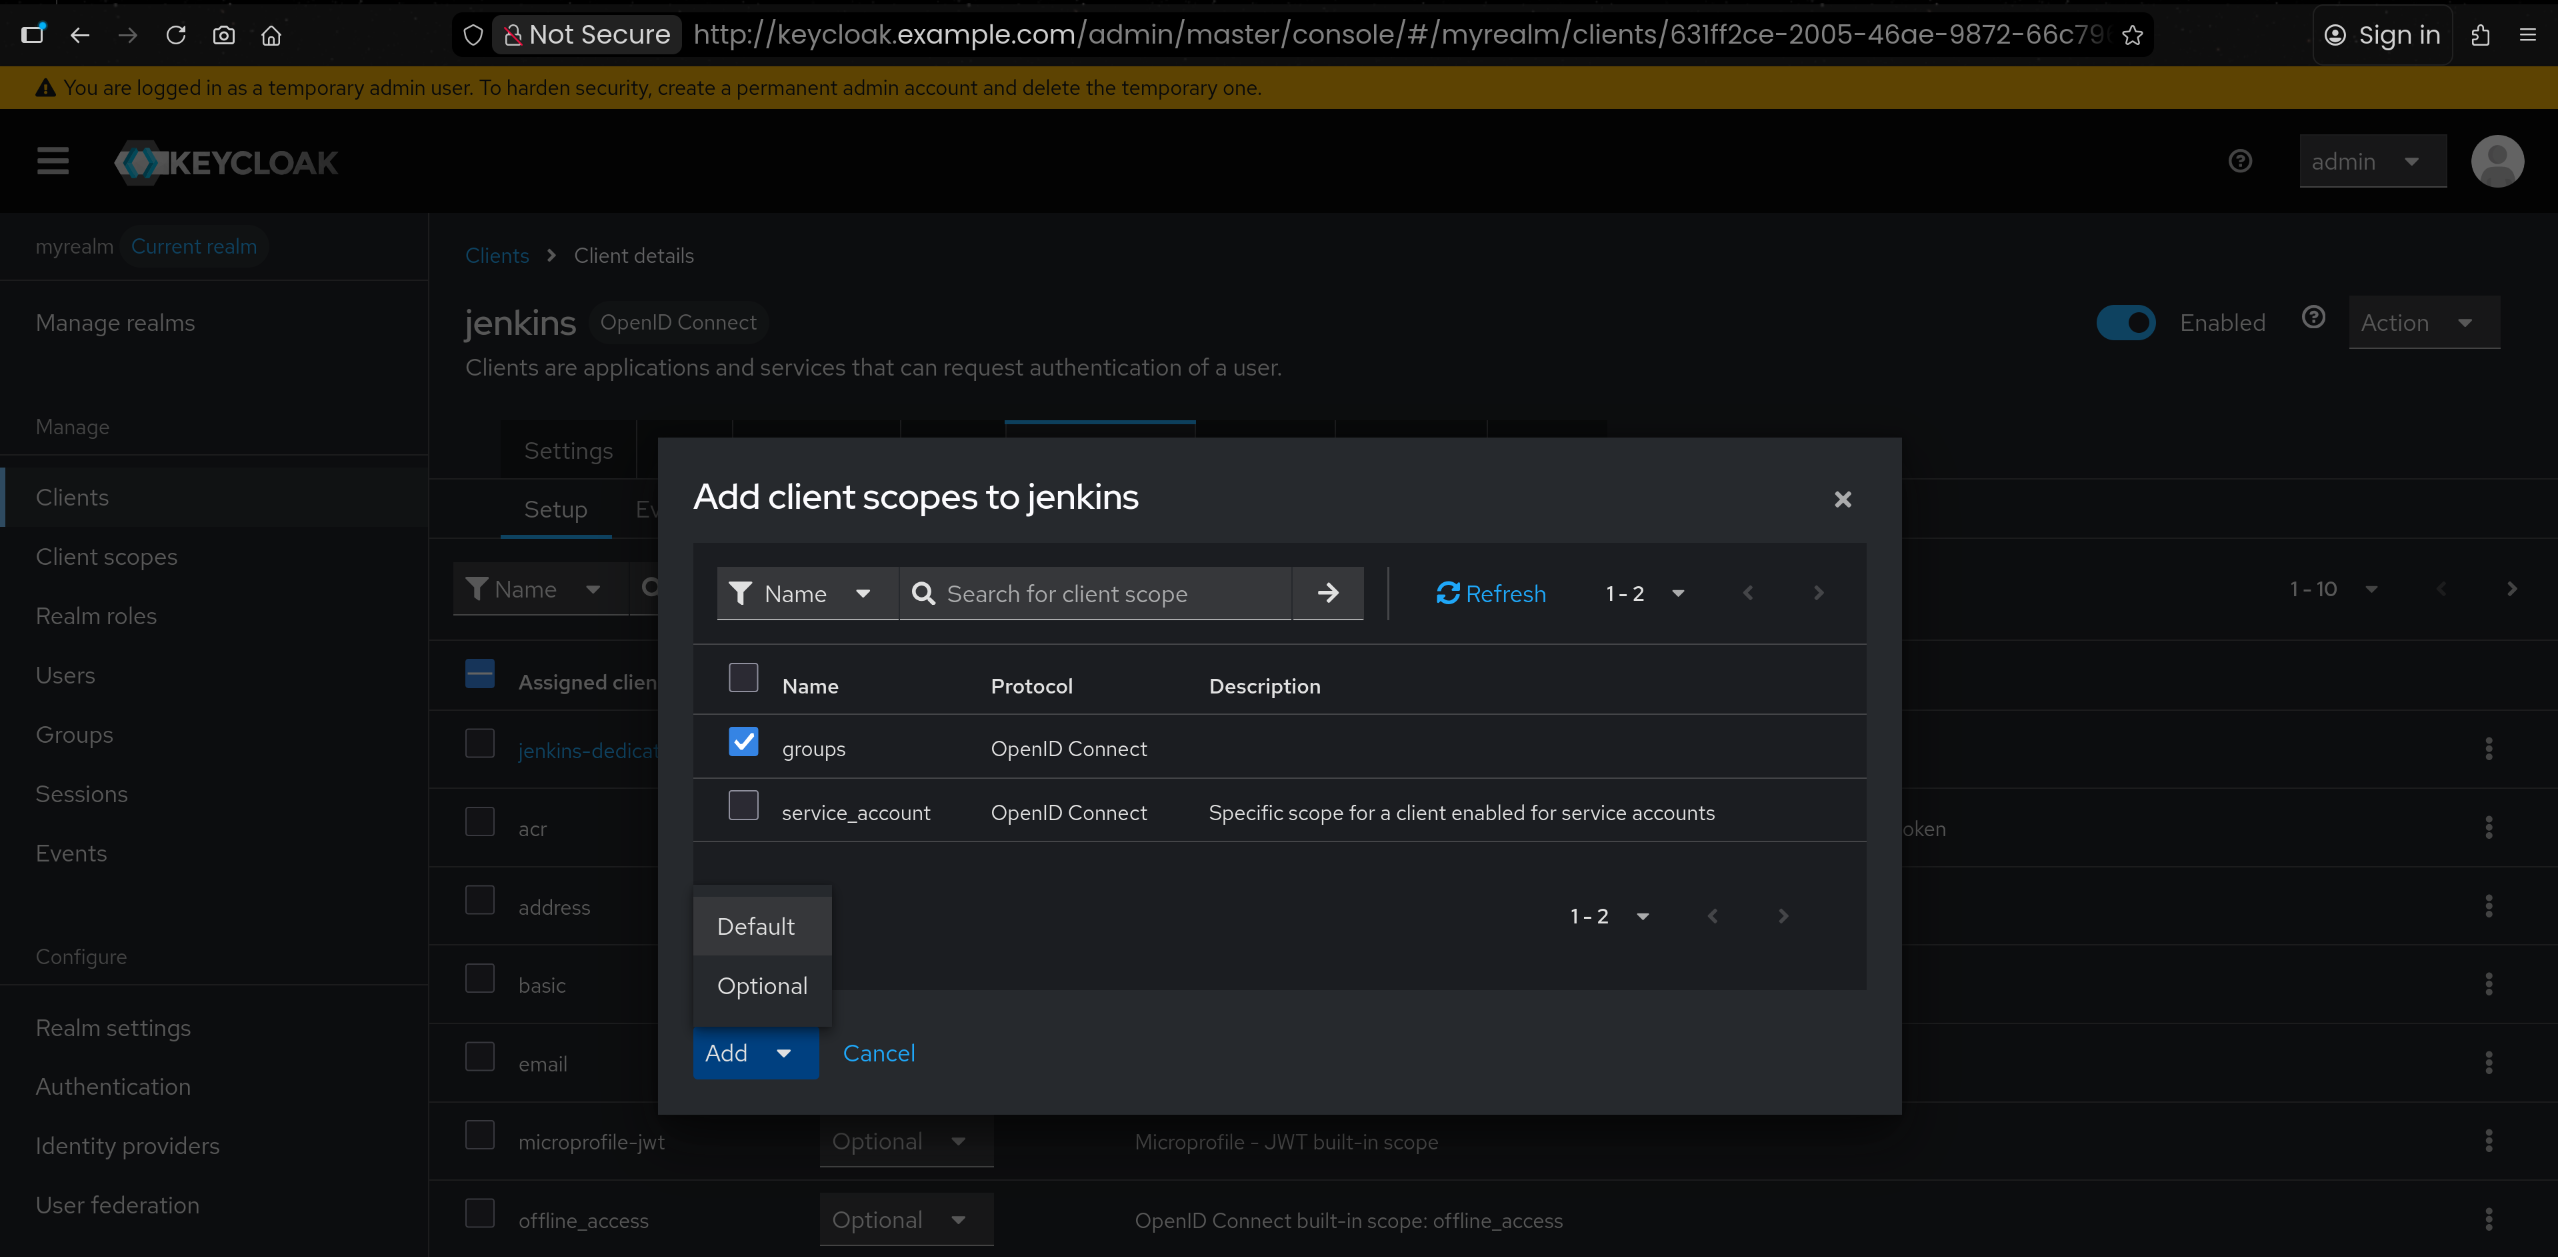Check the service_account scope checkbox
This screenshot has width=2558, height=1257.
743,805
